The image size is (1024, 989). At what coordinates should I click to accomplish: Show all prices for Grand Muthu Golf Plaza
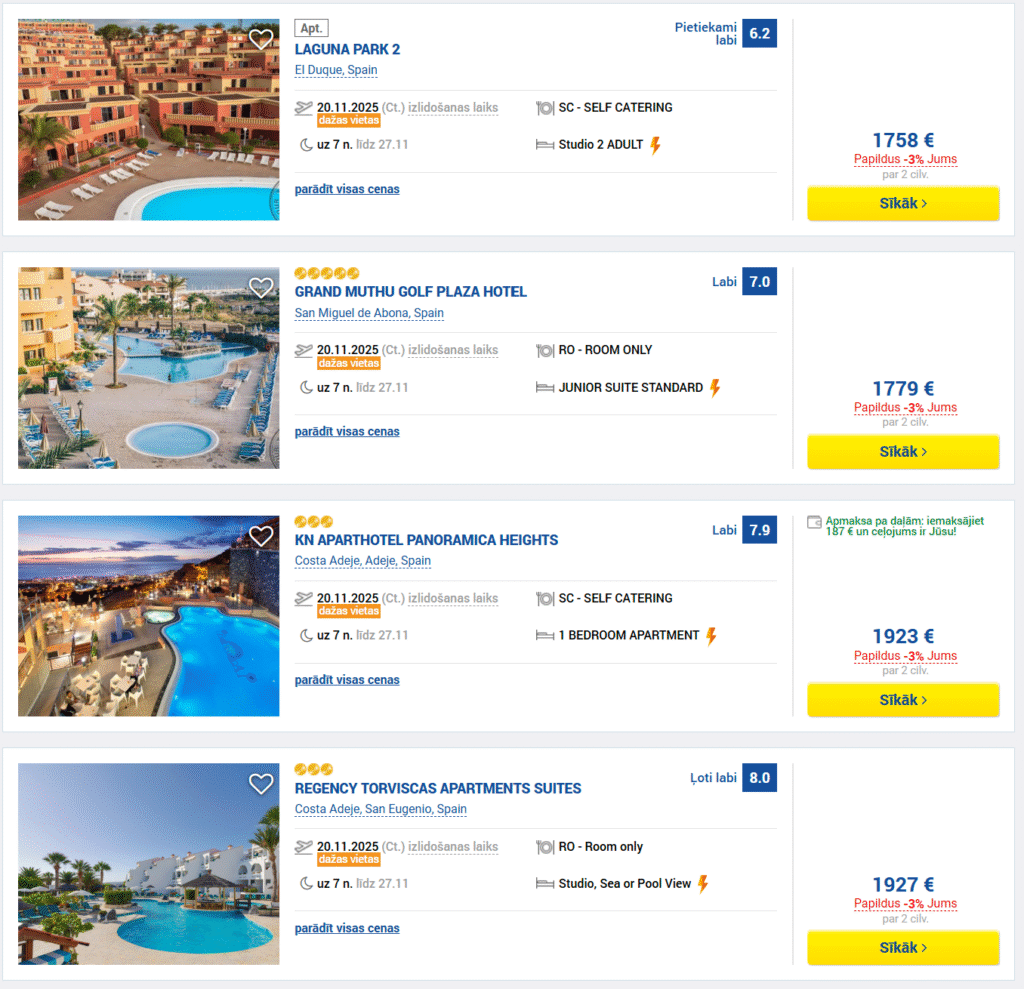tap(347, 432)
